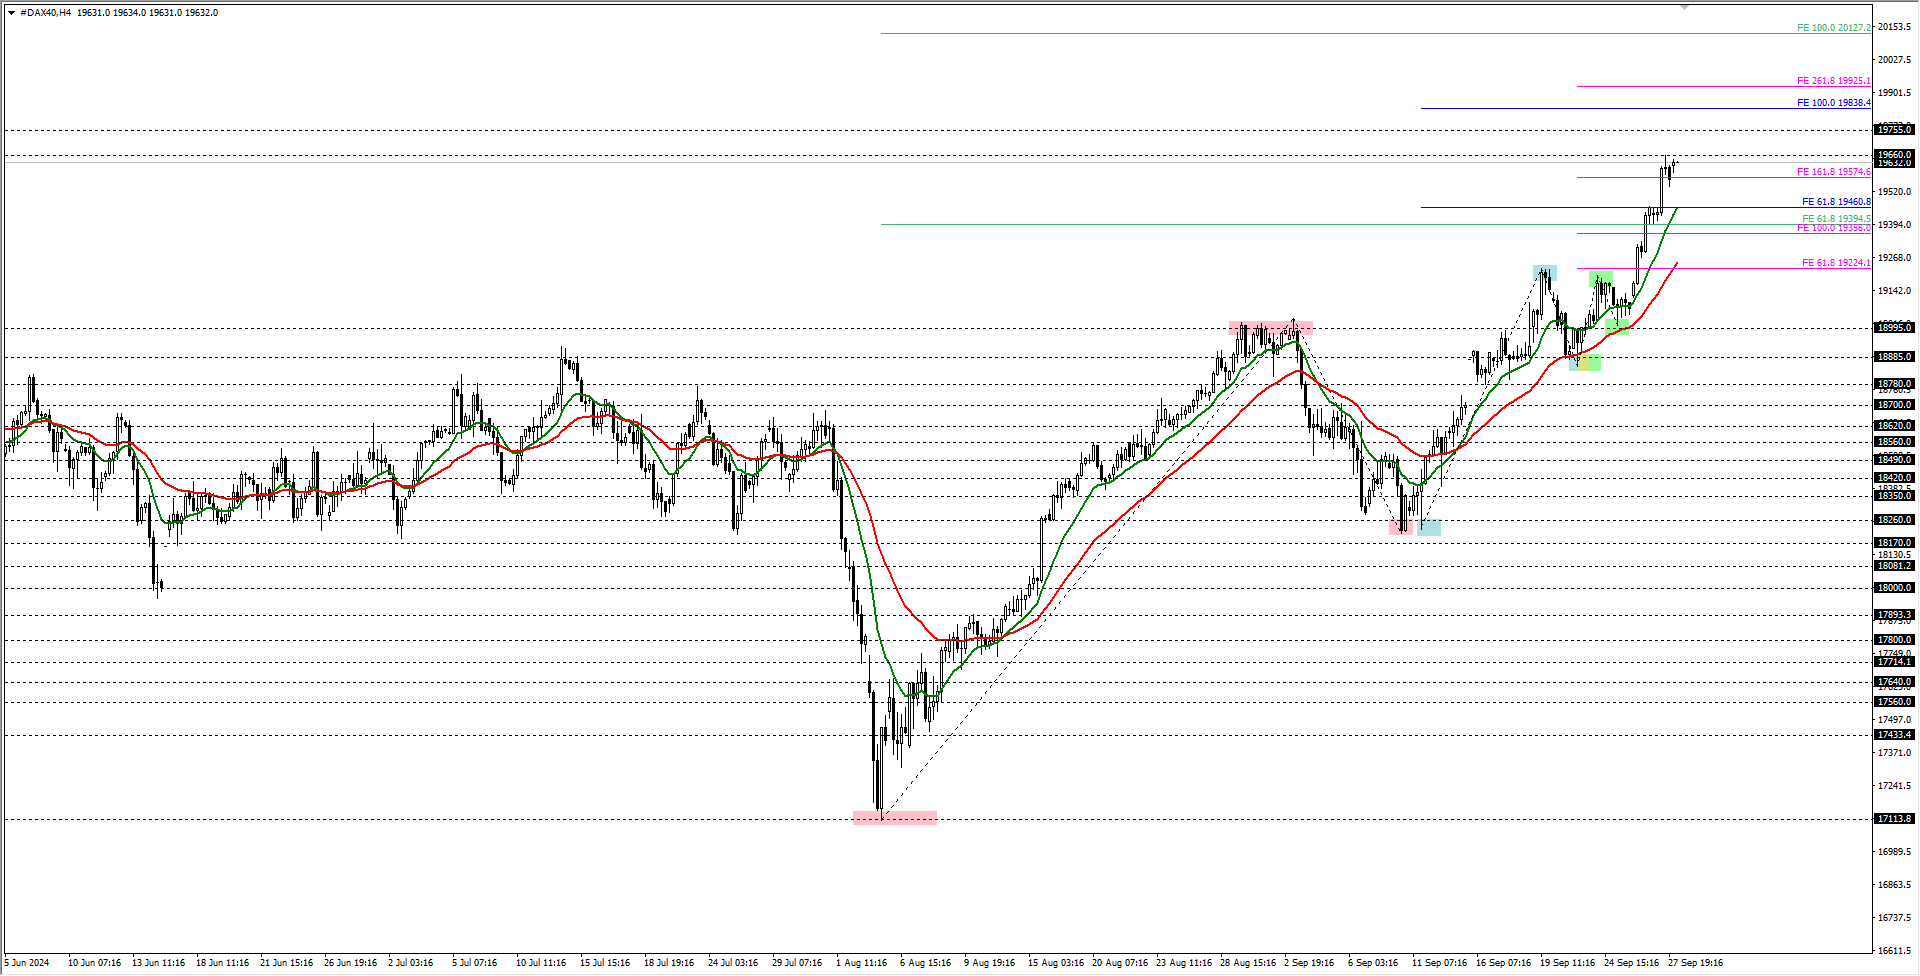
Task: Select the blue FE 100.0 19838.4 label
Action: [x=1833, y=103]
